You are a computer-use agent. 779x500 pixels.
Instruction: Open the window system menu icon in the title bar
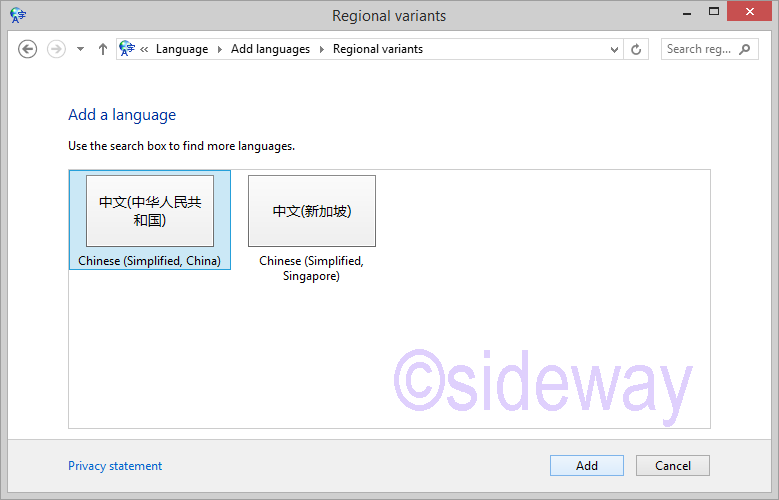click(17, 15)
